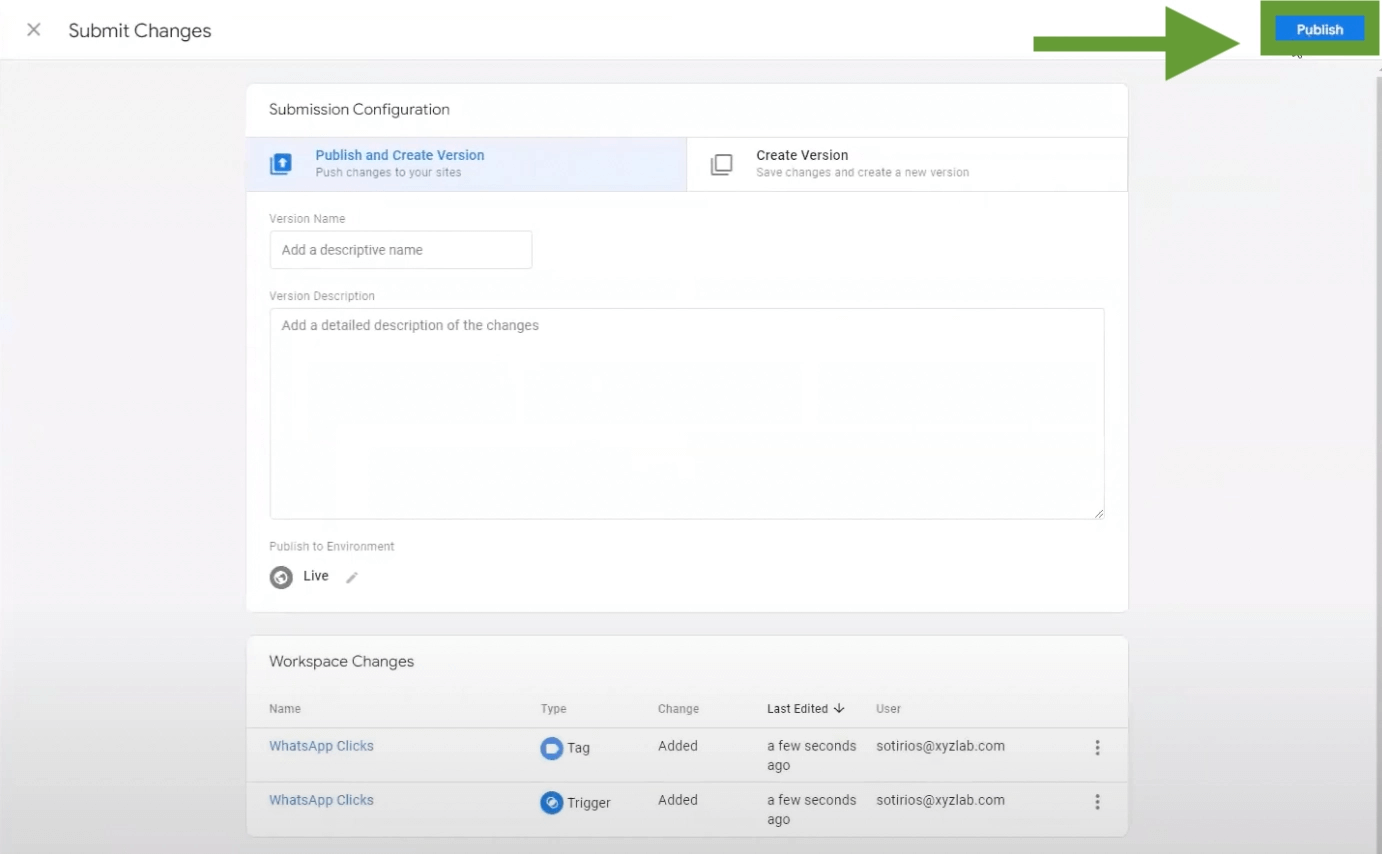Select the Create Version tab
Screen dimensions: 1382x854
click(x=907, y=164)
